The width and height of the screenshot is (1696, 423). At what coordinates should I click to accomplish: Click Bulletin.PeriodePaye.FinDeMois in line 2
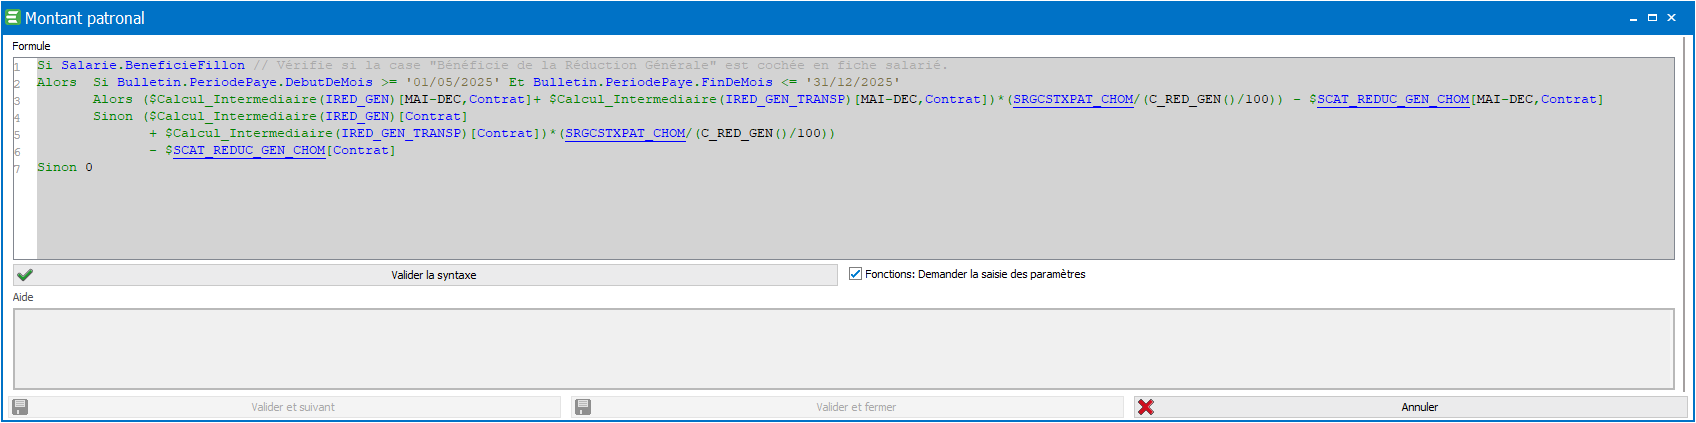653,82
